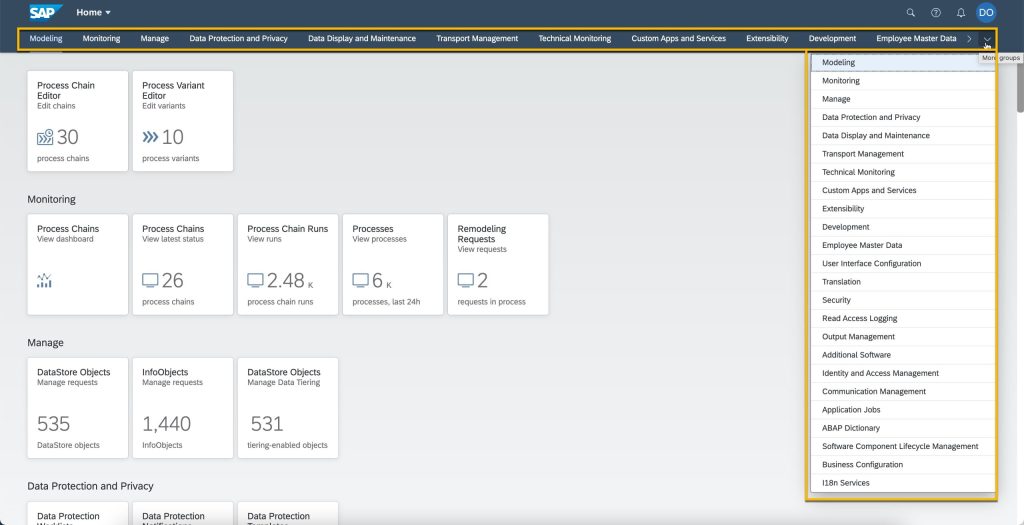Open the search magnifier icon
1024x525 pixels.
911,12
